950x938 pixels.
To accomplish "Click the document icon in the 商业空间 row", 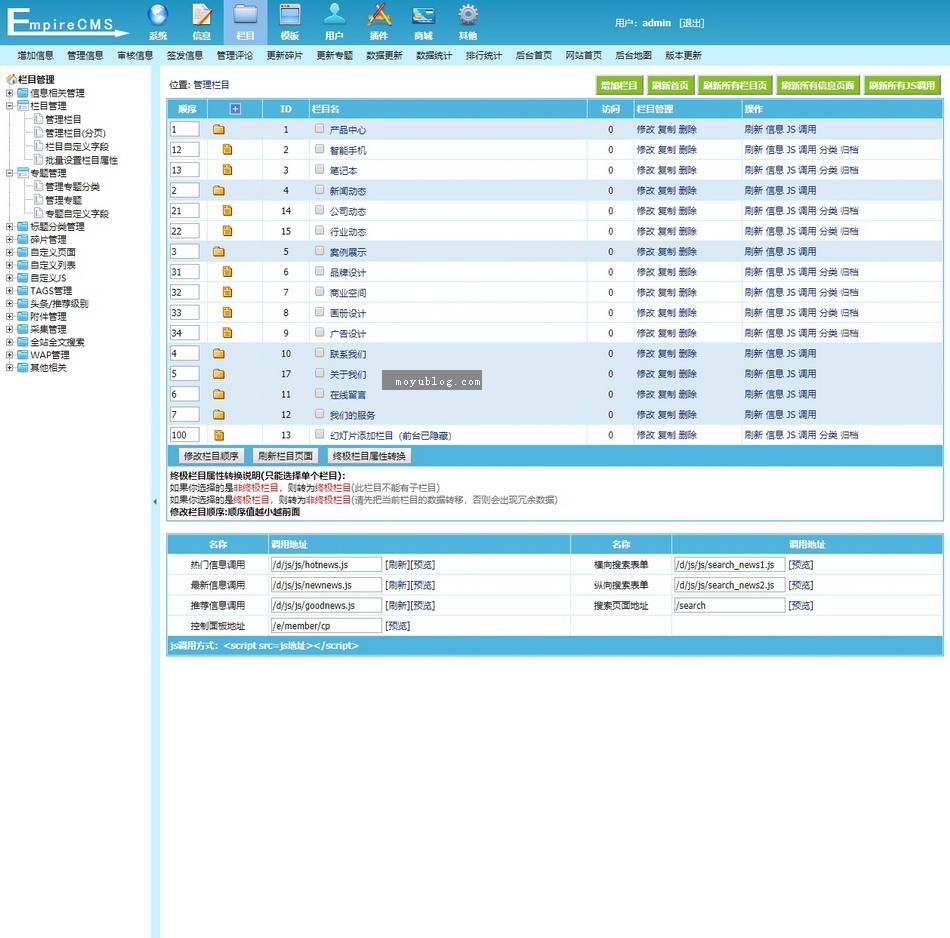I will pyautogui.click(x=227, y=293).
